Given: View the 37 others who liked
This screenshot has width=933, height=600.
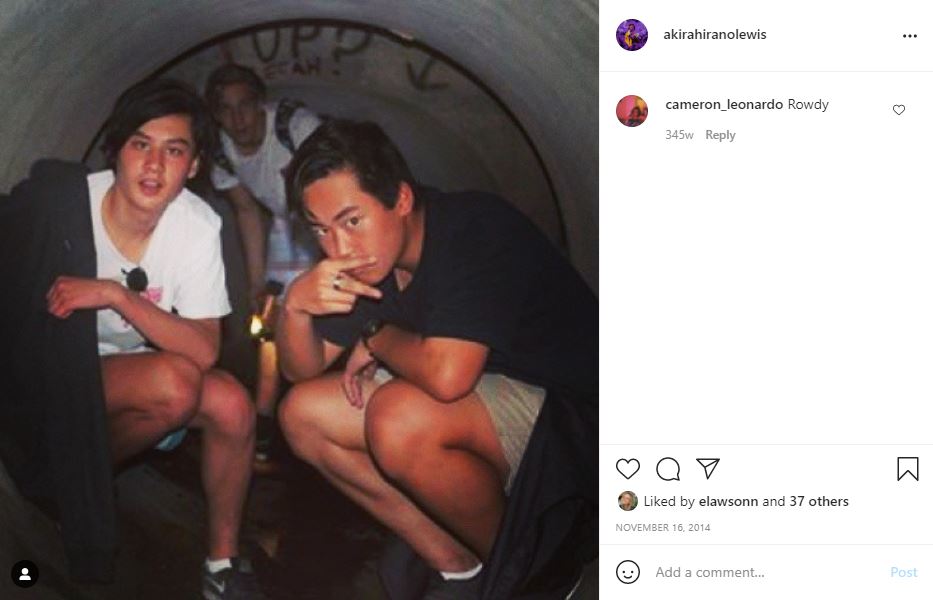Looking at the screenshot, I should click(x=819, y=501).
